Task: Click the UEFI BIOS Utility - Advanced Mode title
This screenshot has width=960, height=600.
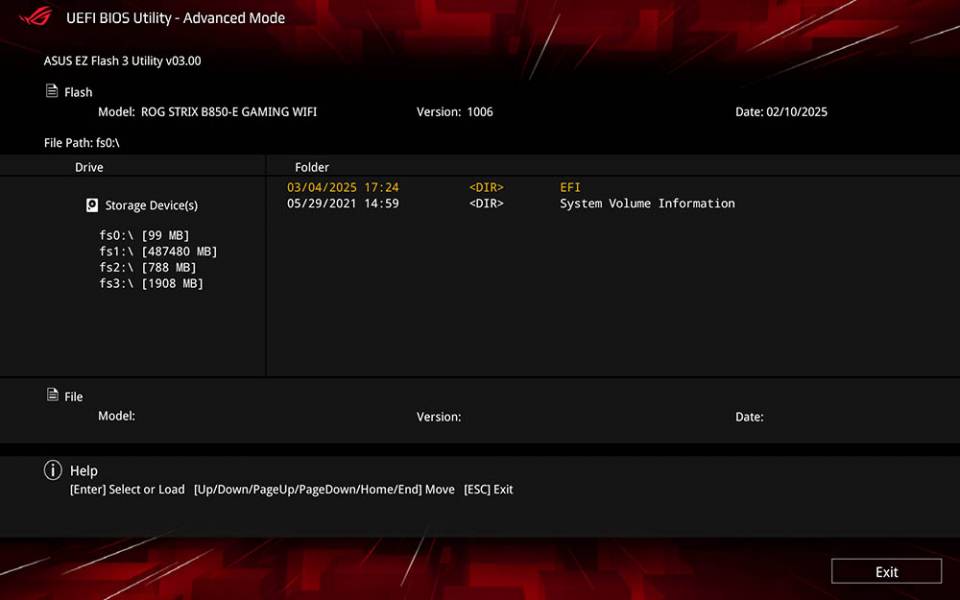Action: [175, 18]
